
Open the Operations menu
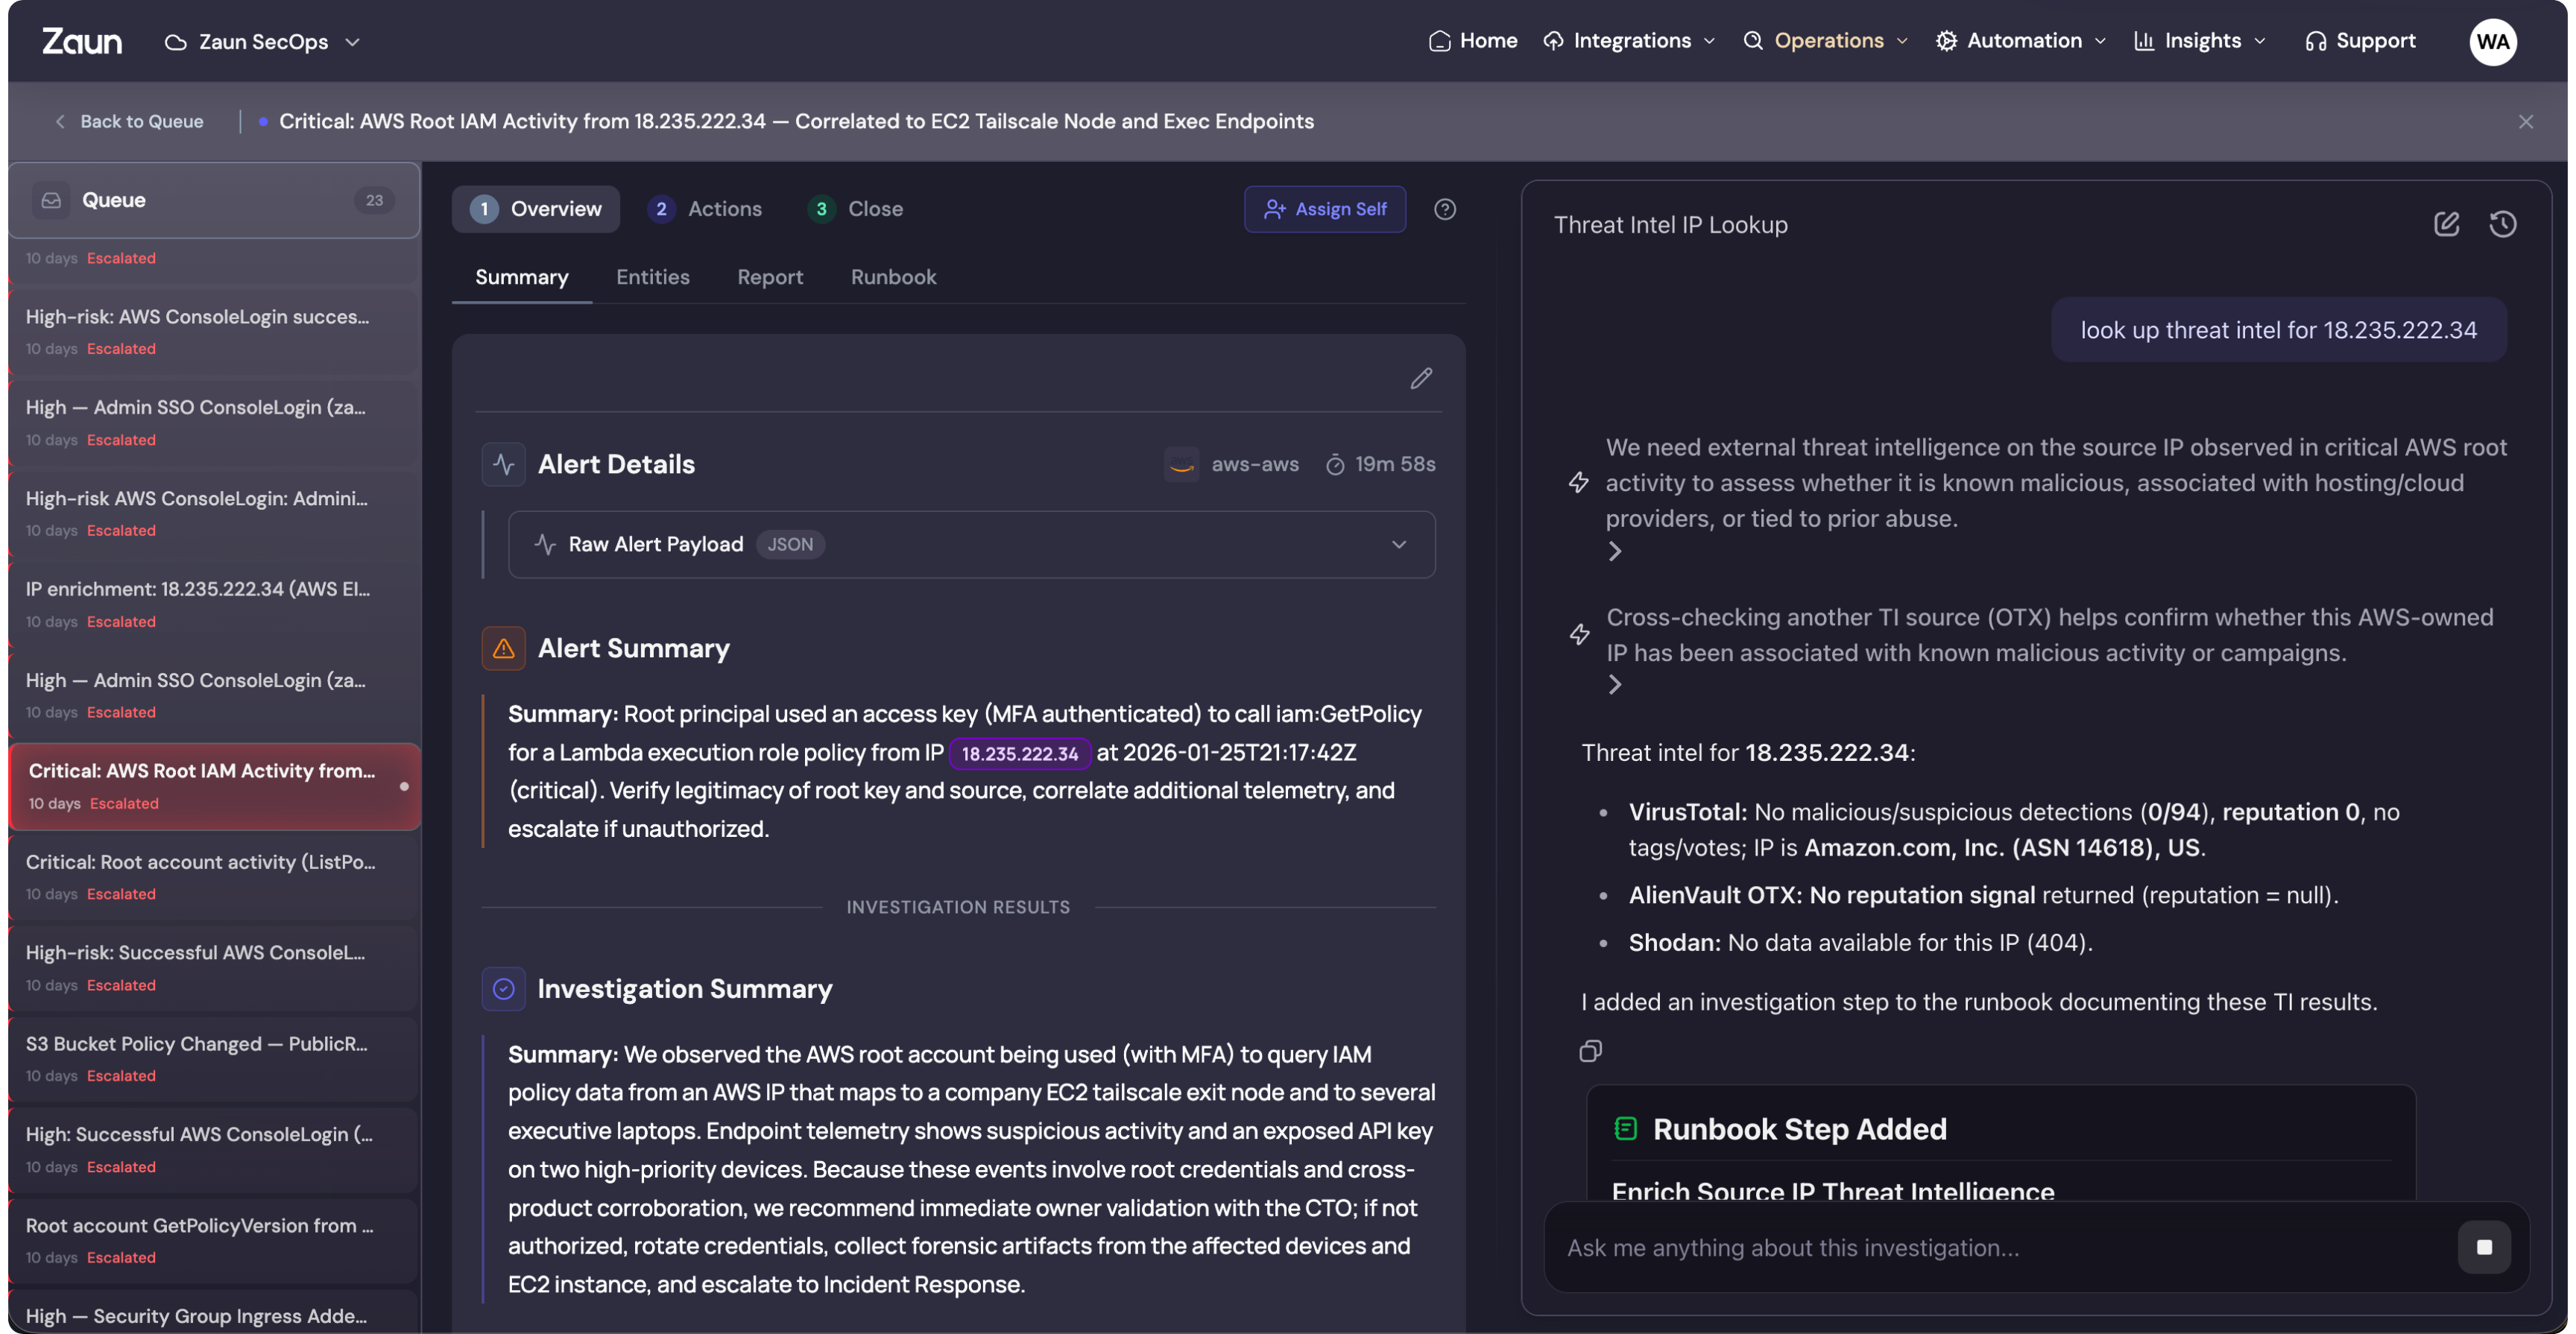[1826, 41]
